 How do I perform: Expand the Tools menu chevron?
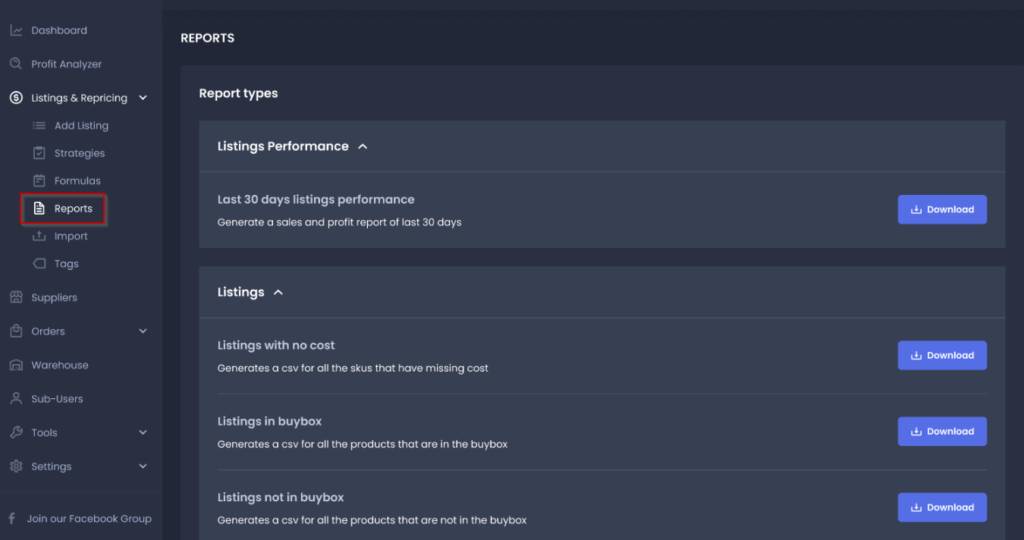pyautogui.click(x=143, y=432)
